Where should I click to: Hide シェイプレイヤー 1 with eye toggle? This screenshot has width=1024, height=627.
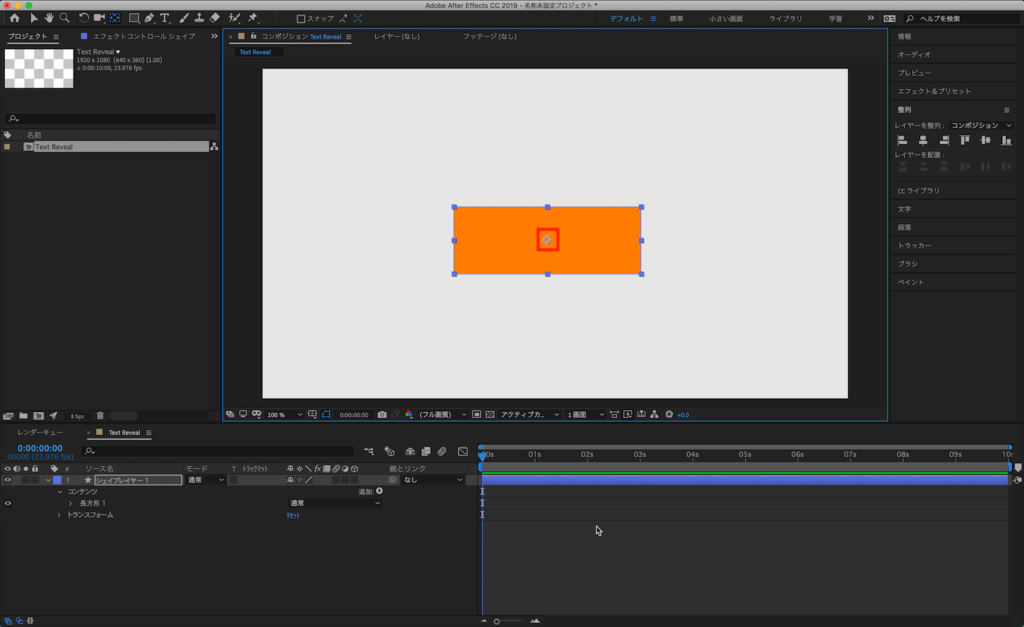8,480
